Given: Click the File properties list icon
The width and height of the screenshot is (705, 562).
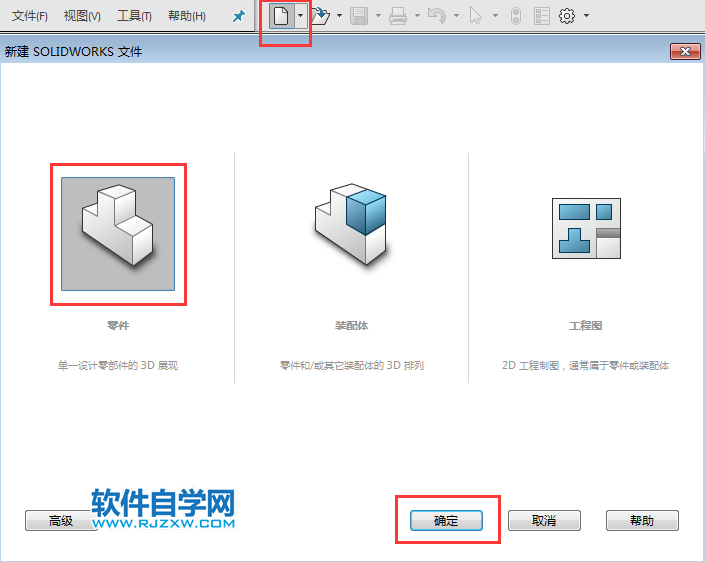Looking at the screenshot, I should (x=541, y=16).
